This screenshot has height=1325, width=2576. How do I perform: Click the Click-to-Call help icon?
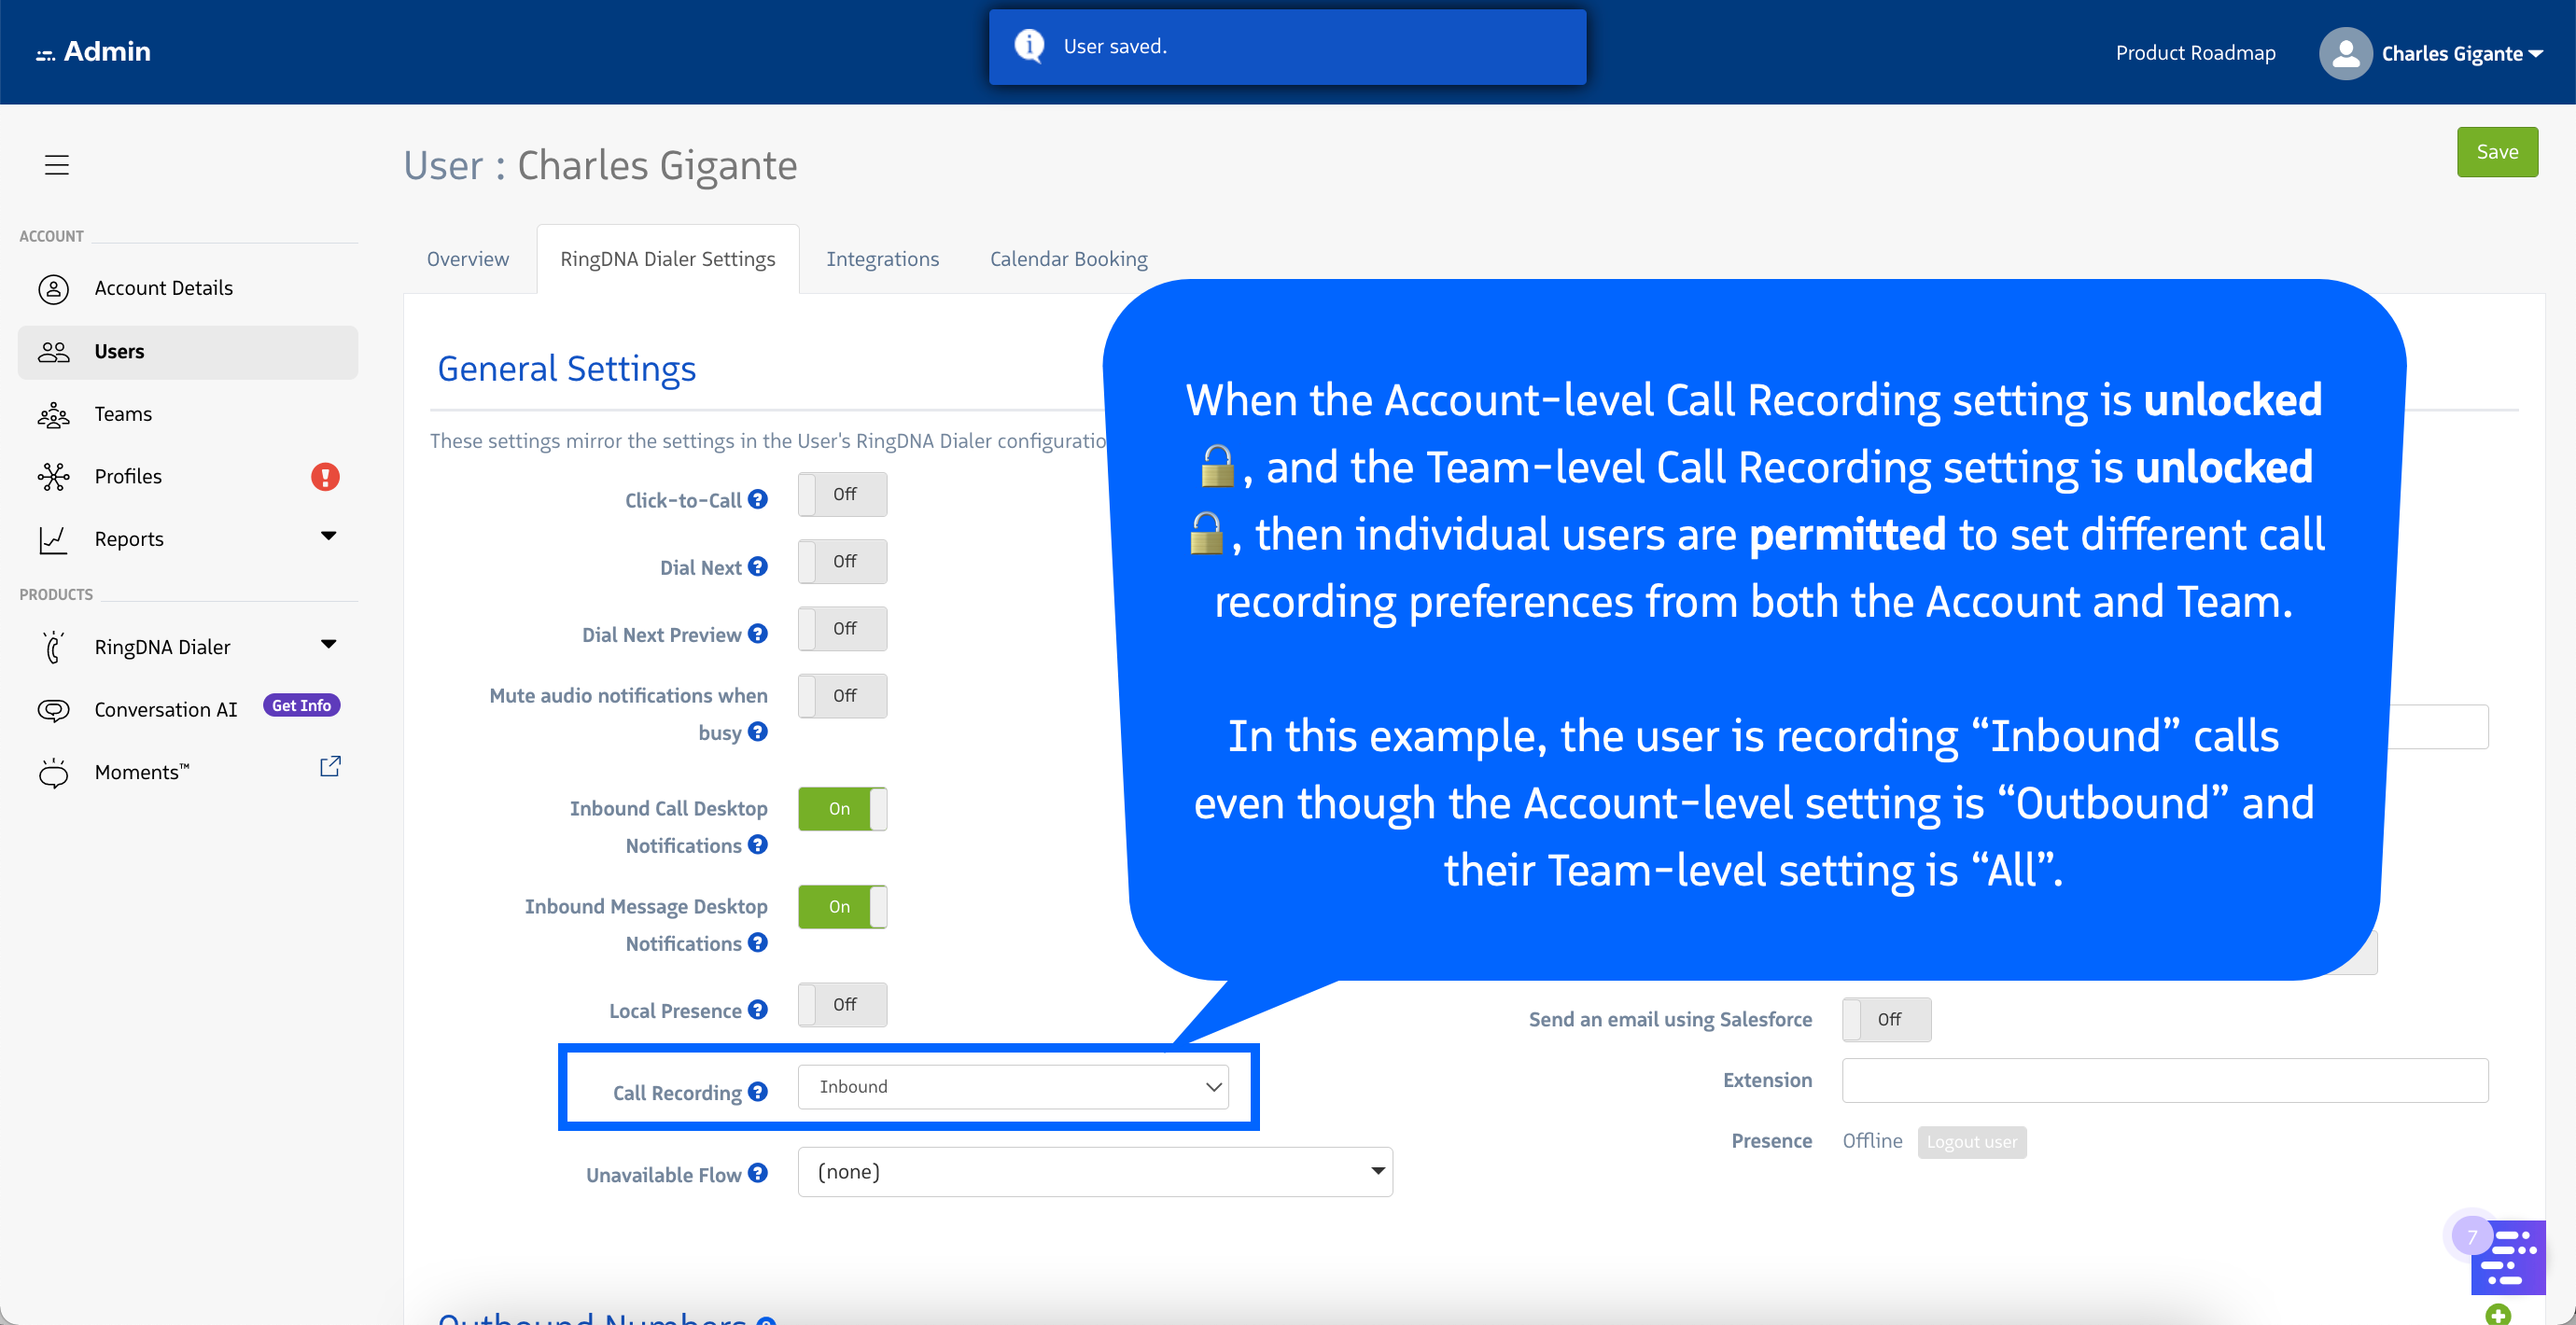coord(758,499)
